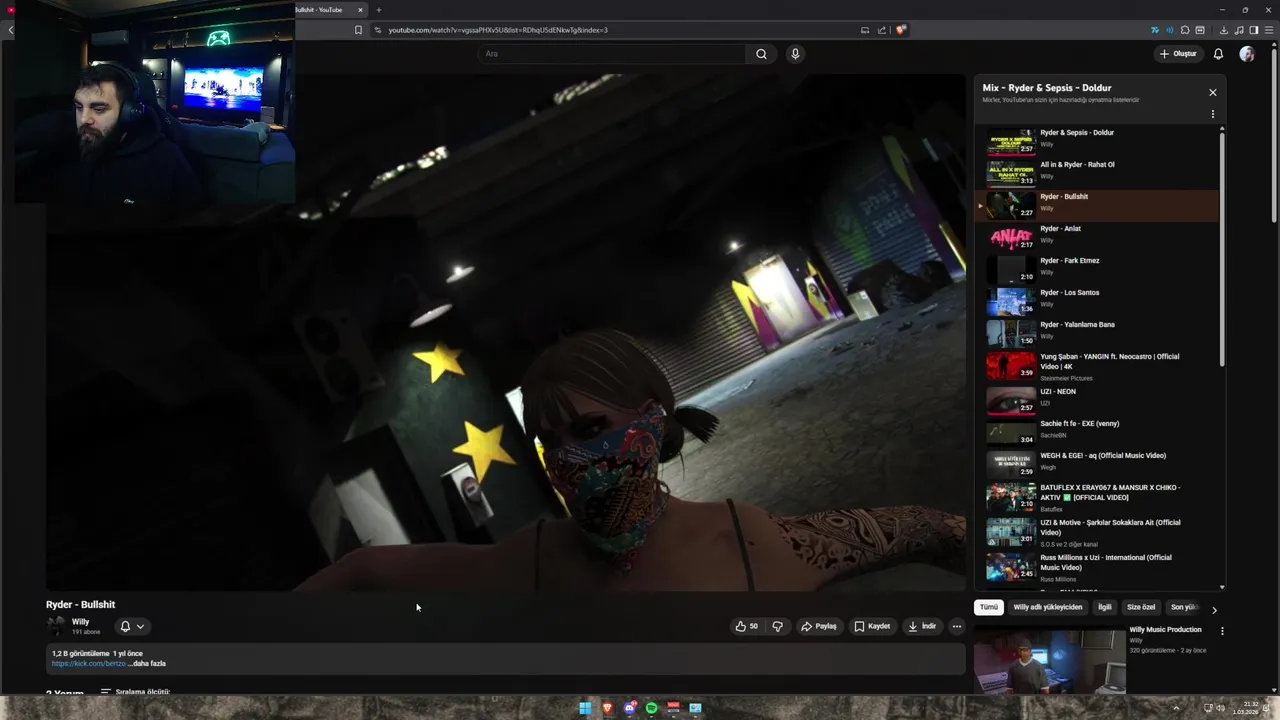Open options for Willy Music Production video
The image size is (1280, 720).
click(1221, 631)
